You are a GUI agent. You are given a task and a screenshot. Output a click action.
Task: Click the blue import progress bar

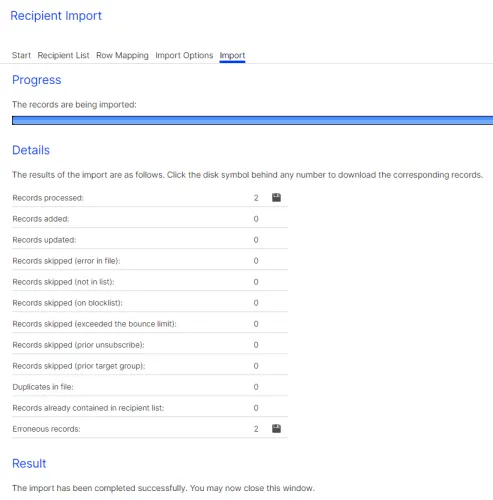(252, 120)
